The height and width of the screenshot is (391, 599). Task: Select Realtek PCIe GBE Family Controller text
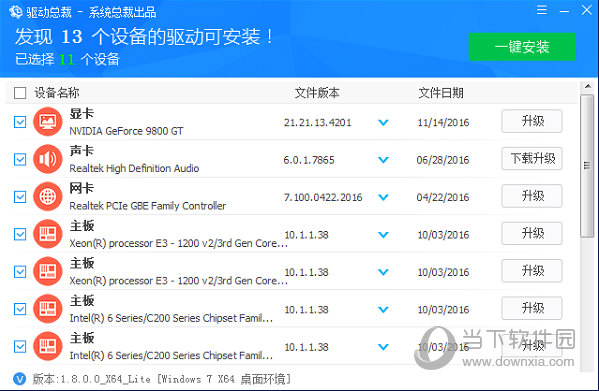click(x=147, y=206)
